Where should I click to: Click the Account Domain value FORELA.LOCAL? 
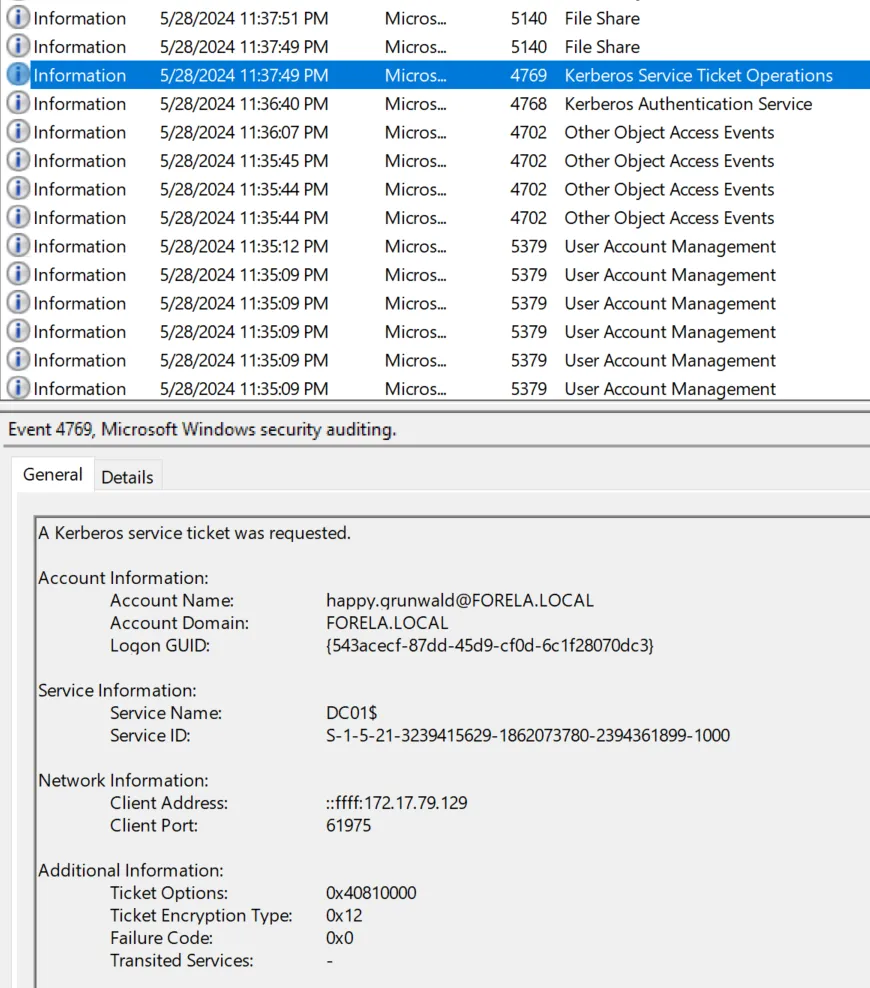point(387,623)
